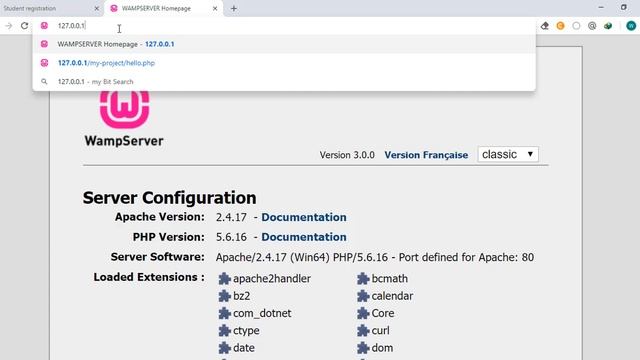Click the calendar extension puzzle icon
640x360 pixels.
pos(363,296)
